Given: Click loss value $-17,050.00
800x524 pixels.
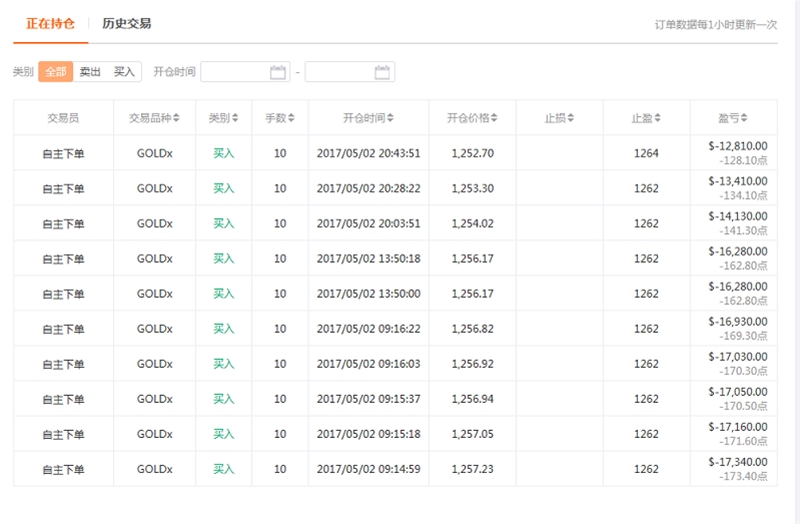Looking at the screenshot, I should tap(738, 392).
